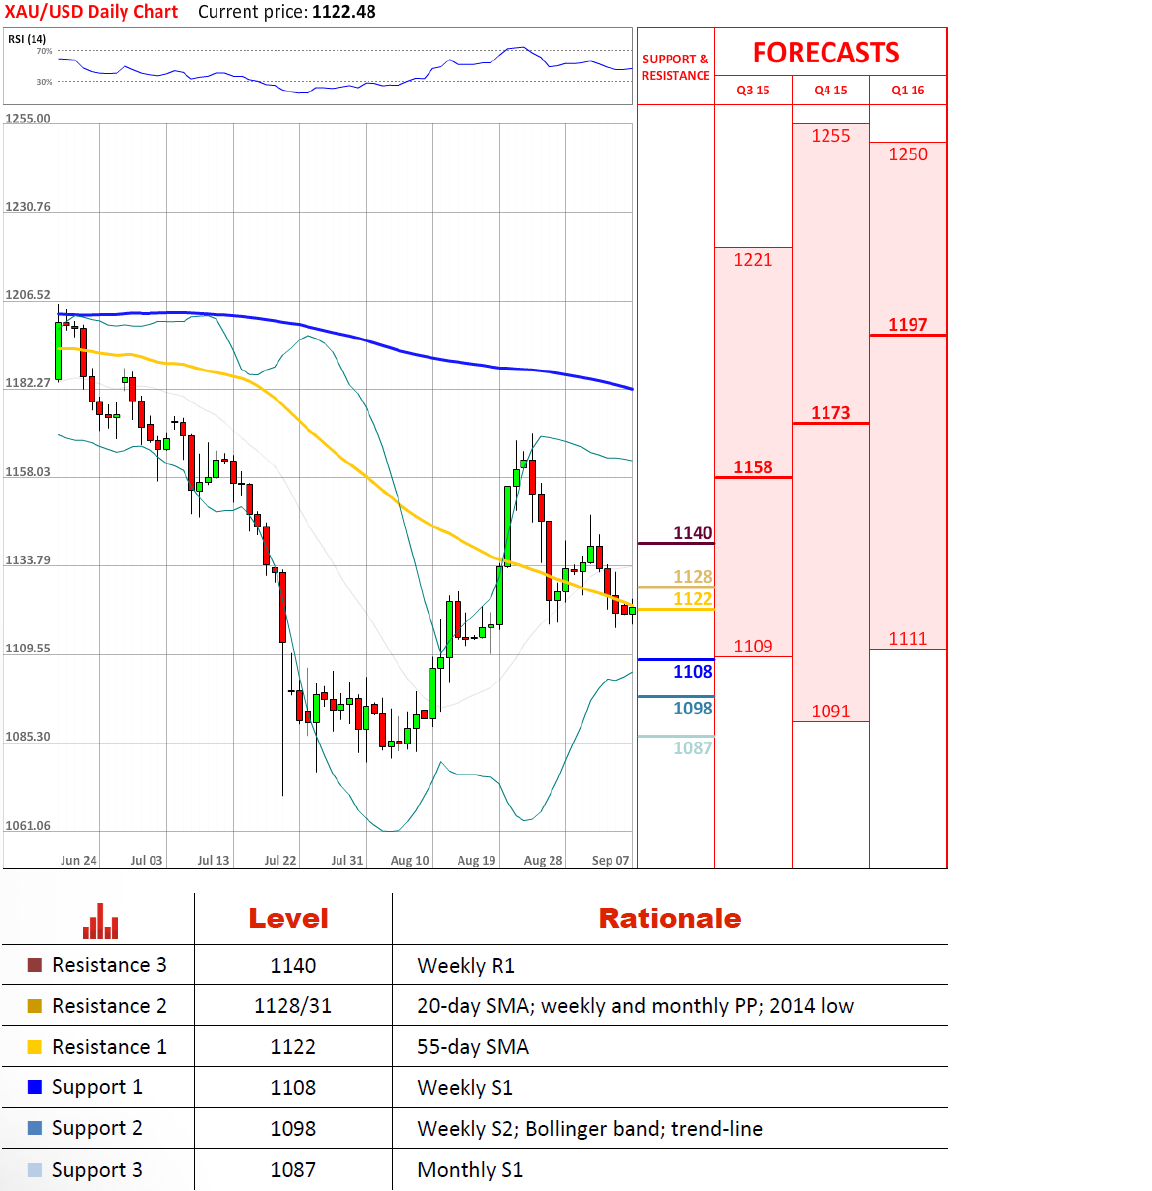This screenshot has height=1191, width=1152.
Task: Click the FORECASTS header
Action: click(x=826, y=52)
